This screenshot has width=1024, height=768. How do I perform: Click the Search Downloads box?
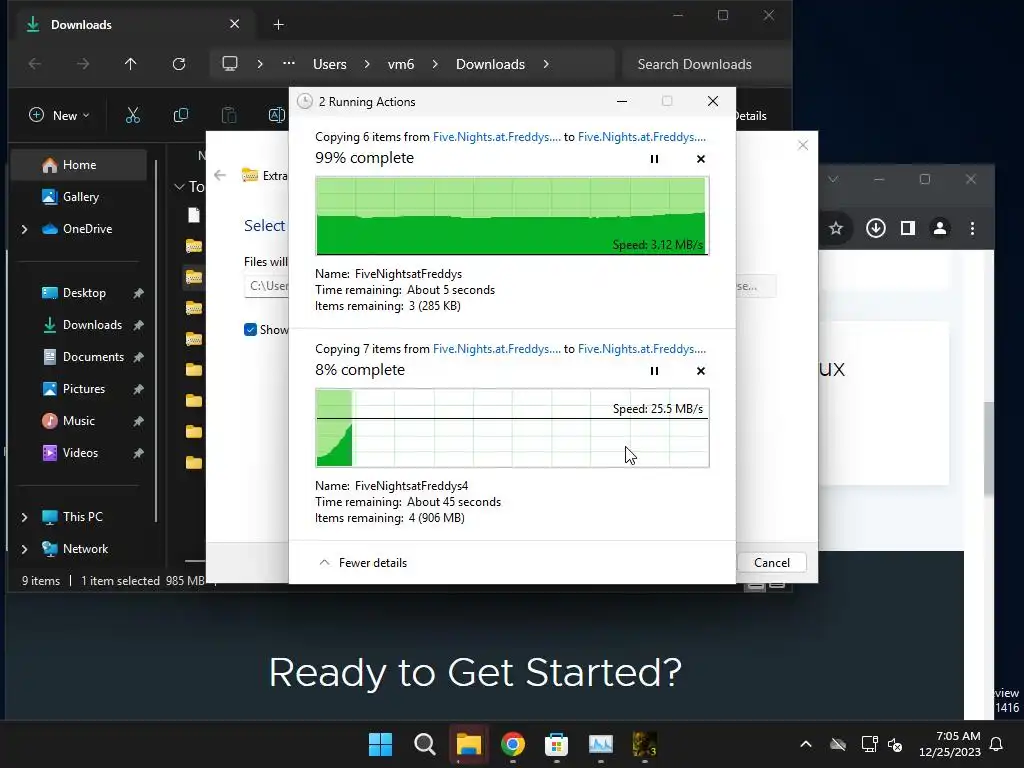(x=706, y=64)
